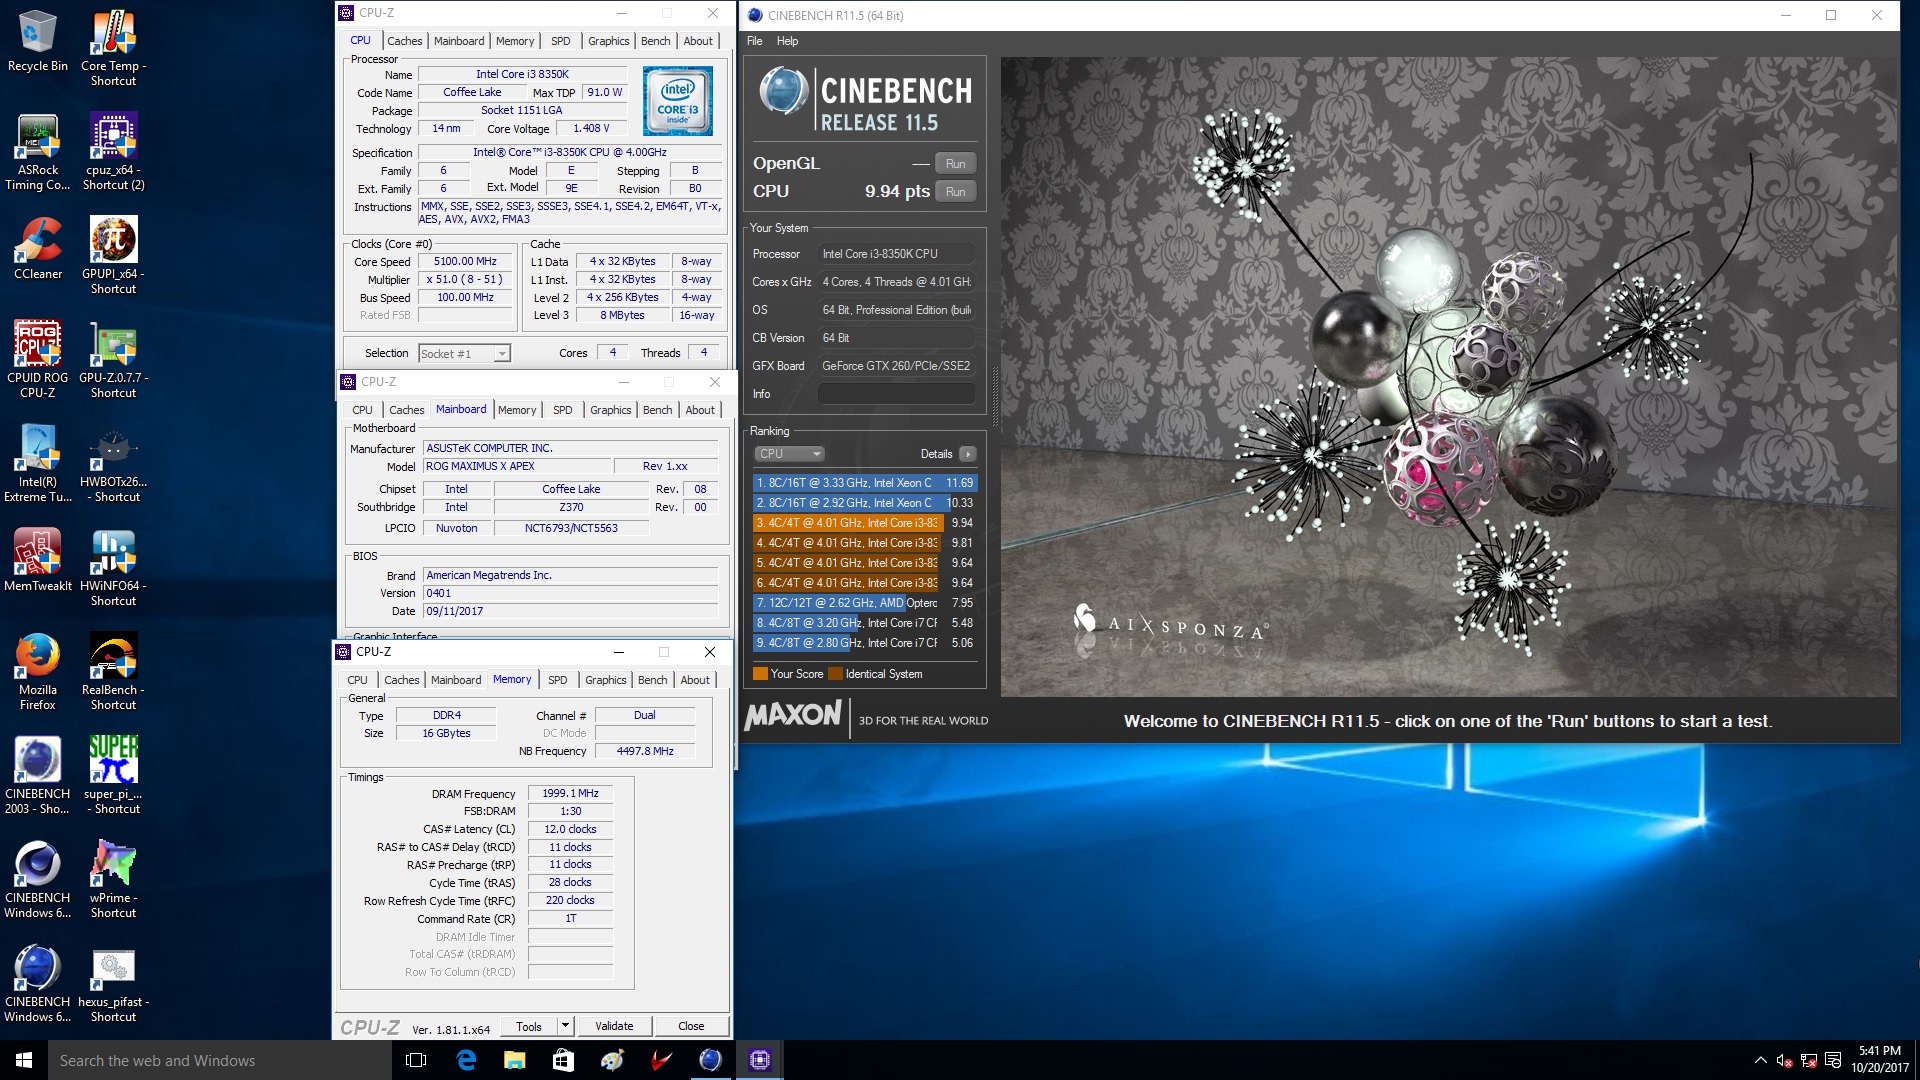Switch to CPU-Z taskbar icon
1920x1080 pixels.
coord(759,1060)
